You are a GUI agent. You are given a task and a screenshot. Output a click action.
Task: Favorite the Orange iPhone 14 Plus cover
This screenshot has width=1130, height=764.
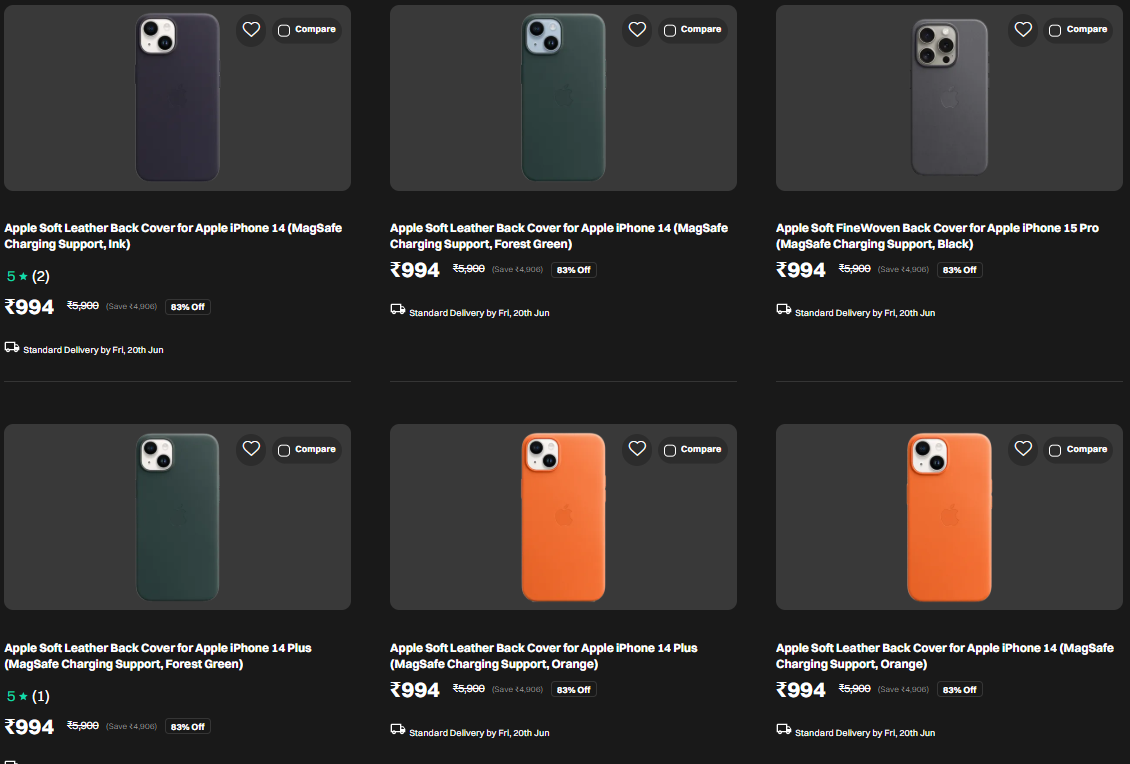pyautogui.click(x=637, y=449)
